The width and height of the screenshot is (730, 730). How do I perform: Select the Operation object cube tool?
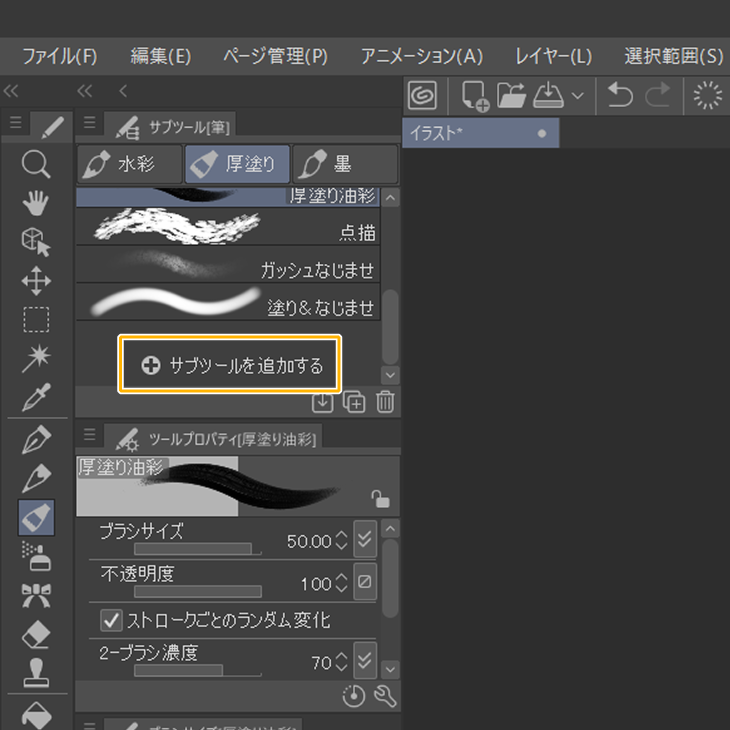(36, 242)
